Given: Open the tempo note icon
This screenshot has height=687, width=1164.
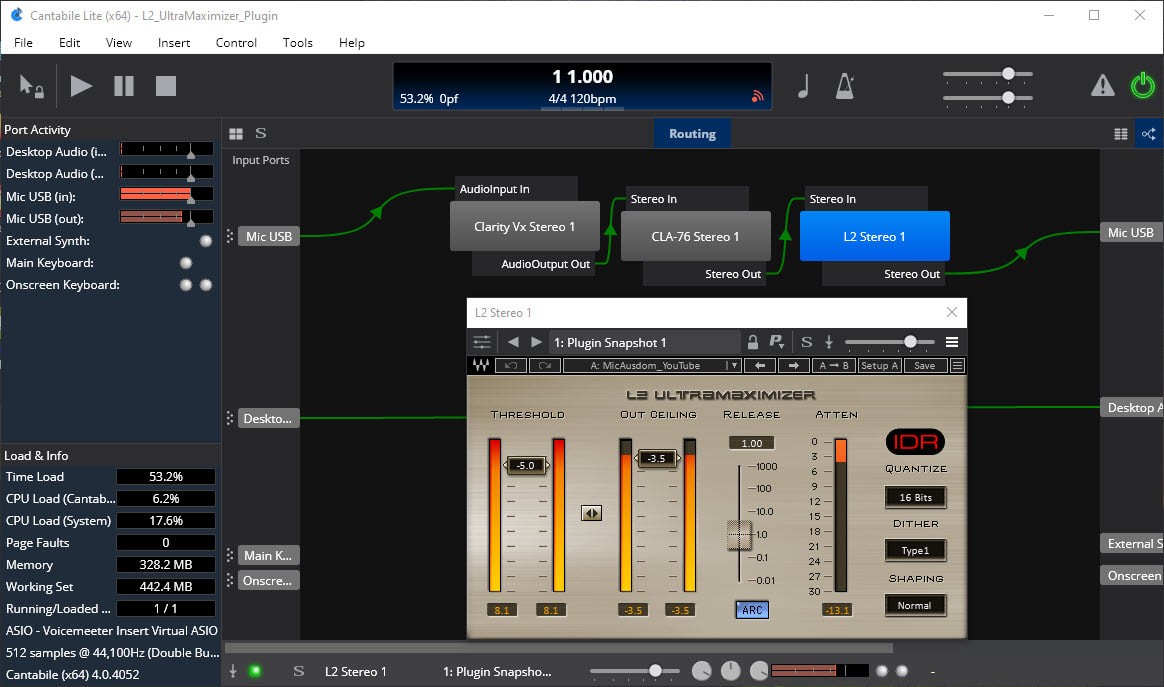Looking at the screenshot, I should (x=803, y=86).
